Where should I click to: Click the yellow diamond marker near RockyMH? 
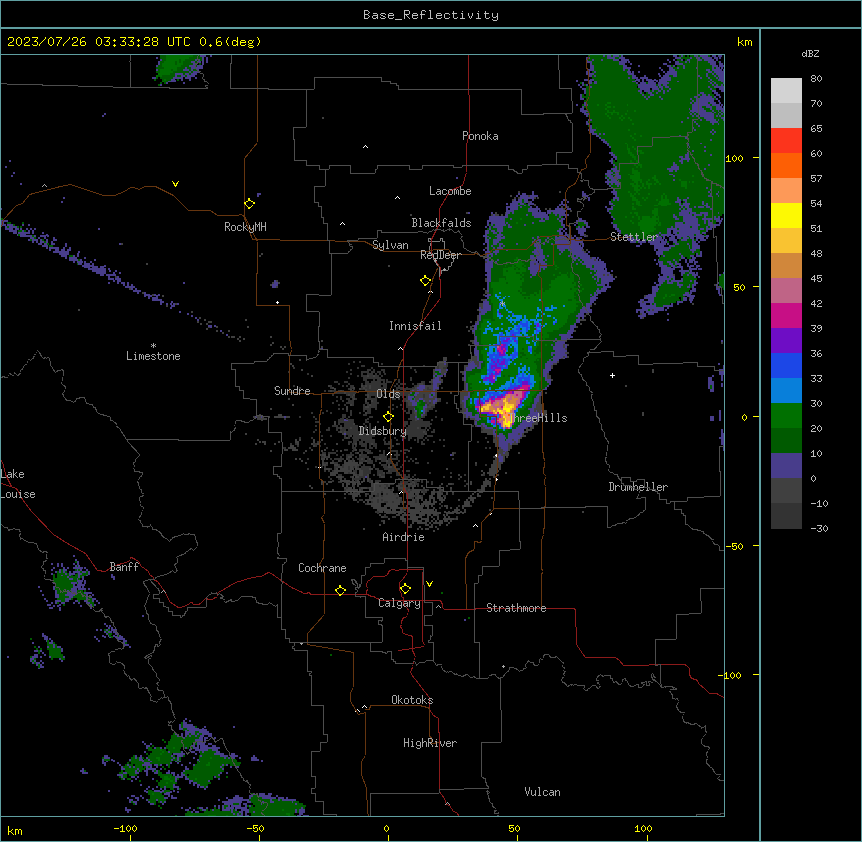tap(250, 204)
